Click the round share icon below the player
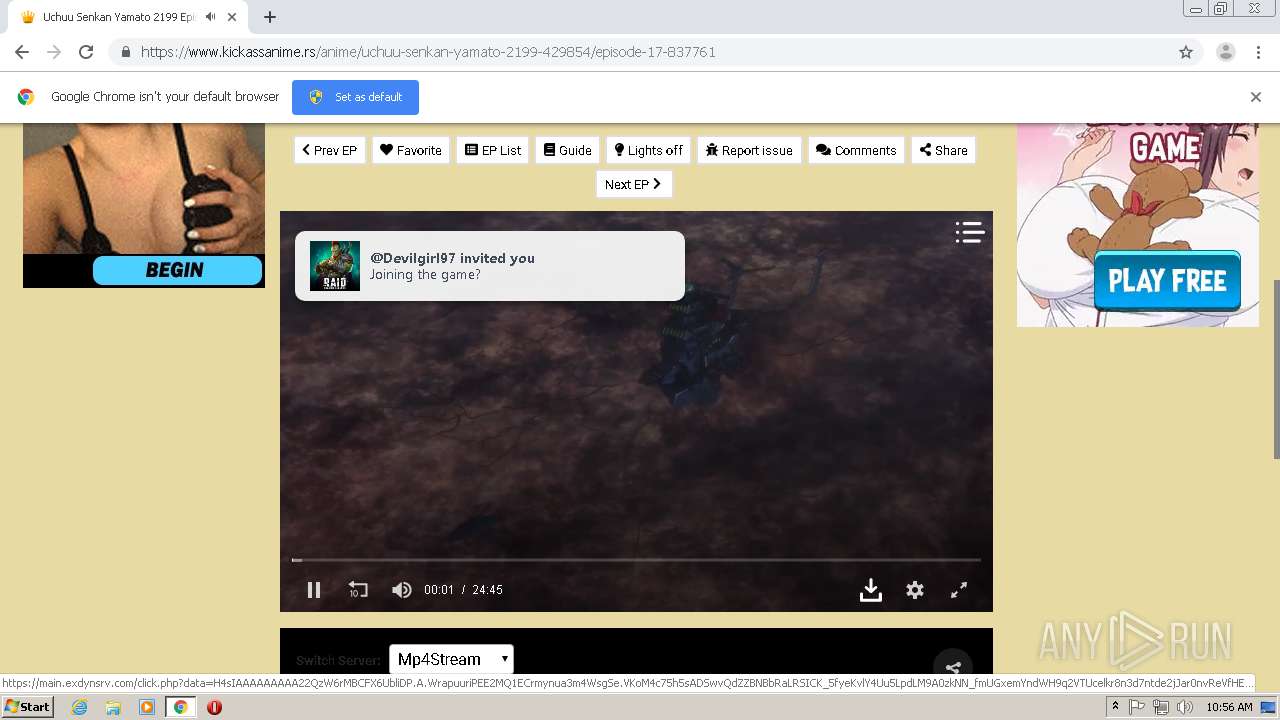Viewport: 1280px width, 720px height. pos(953,668)
